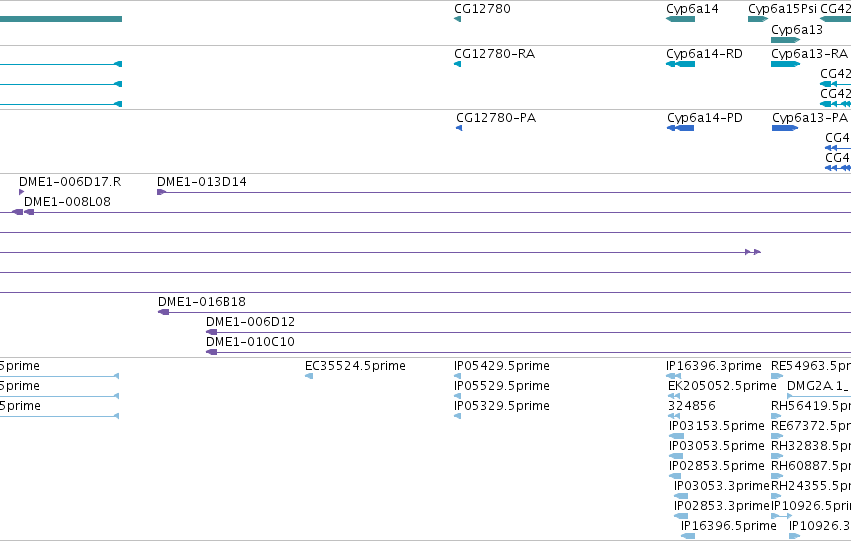Select clone DME1-016B18
Screen dimensions: 851x541
(202, 302)
